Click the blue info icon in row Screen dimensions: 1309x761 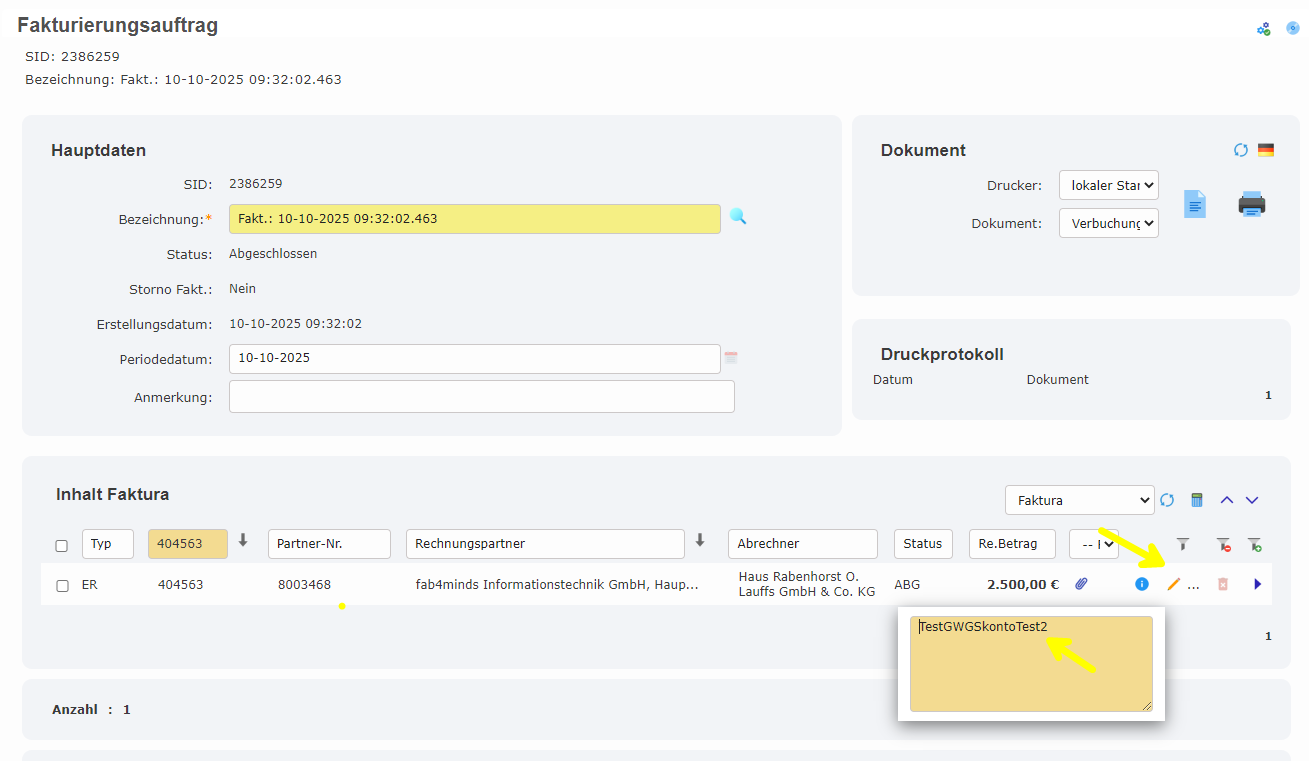click(1142, 584)
